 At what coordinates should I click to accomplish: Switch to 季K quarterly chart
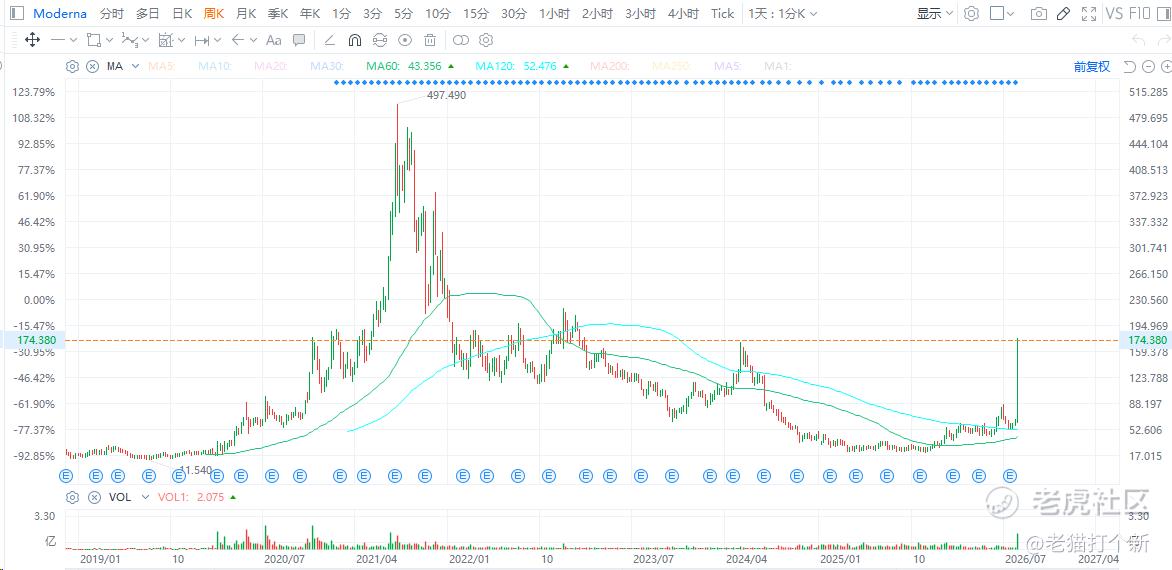(278, 13)
